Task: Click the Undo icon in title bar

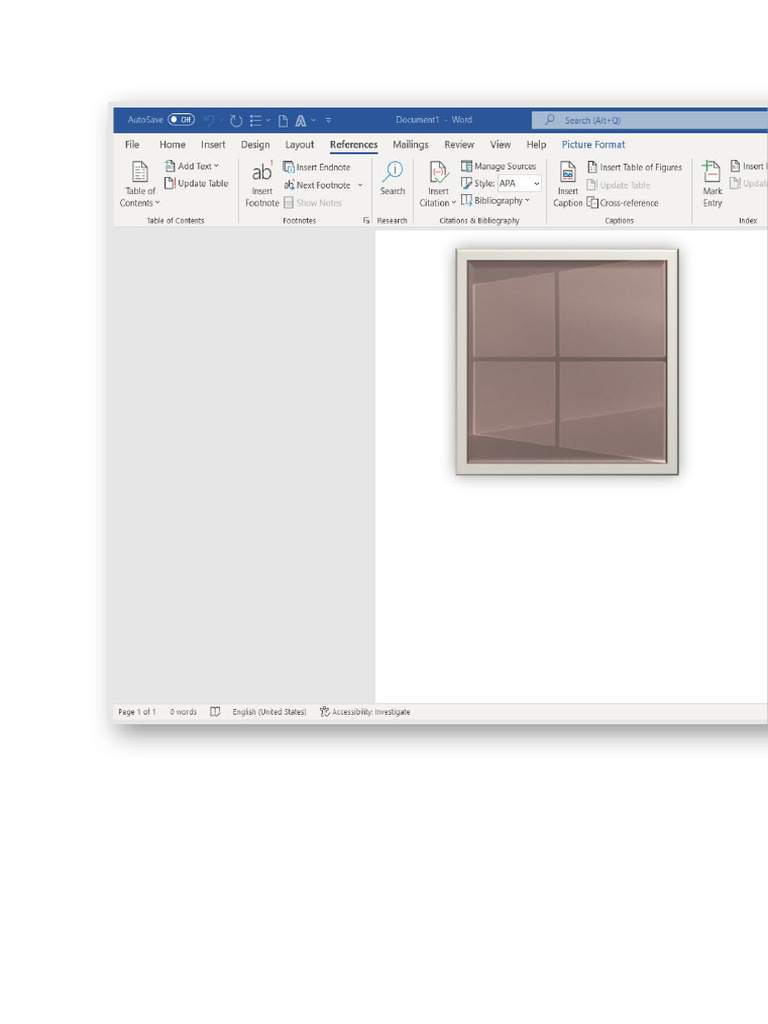Action: pos(210,120)
